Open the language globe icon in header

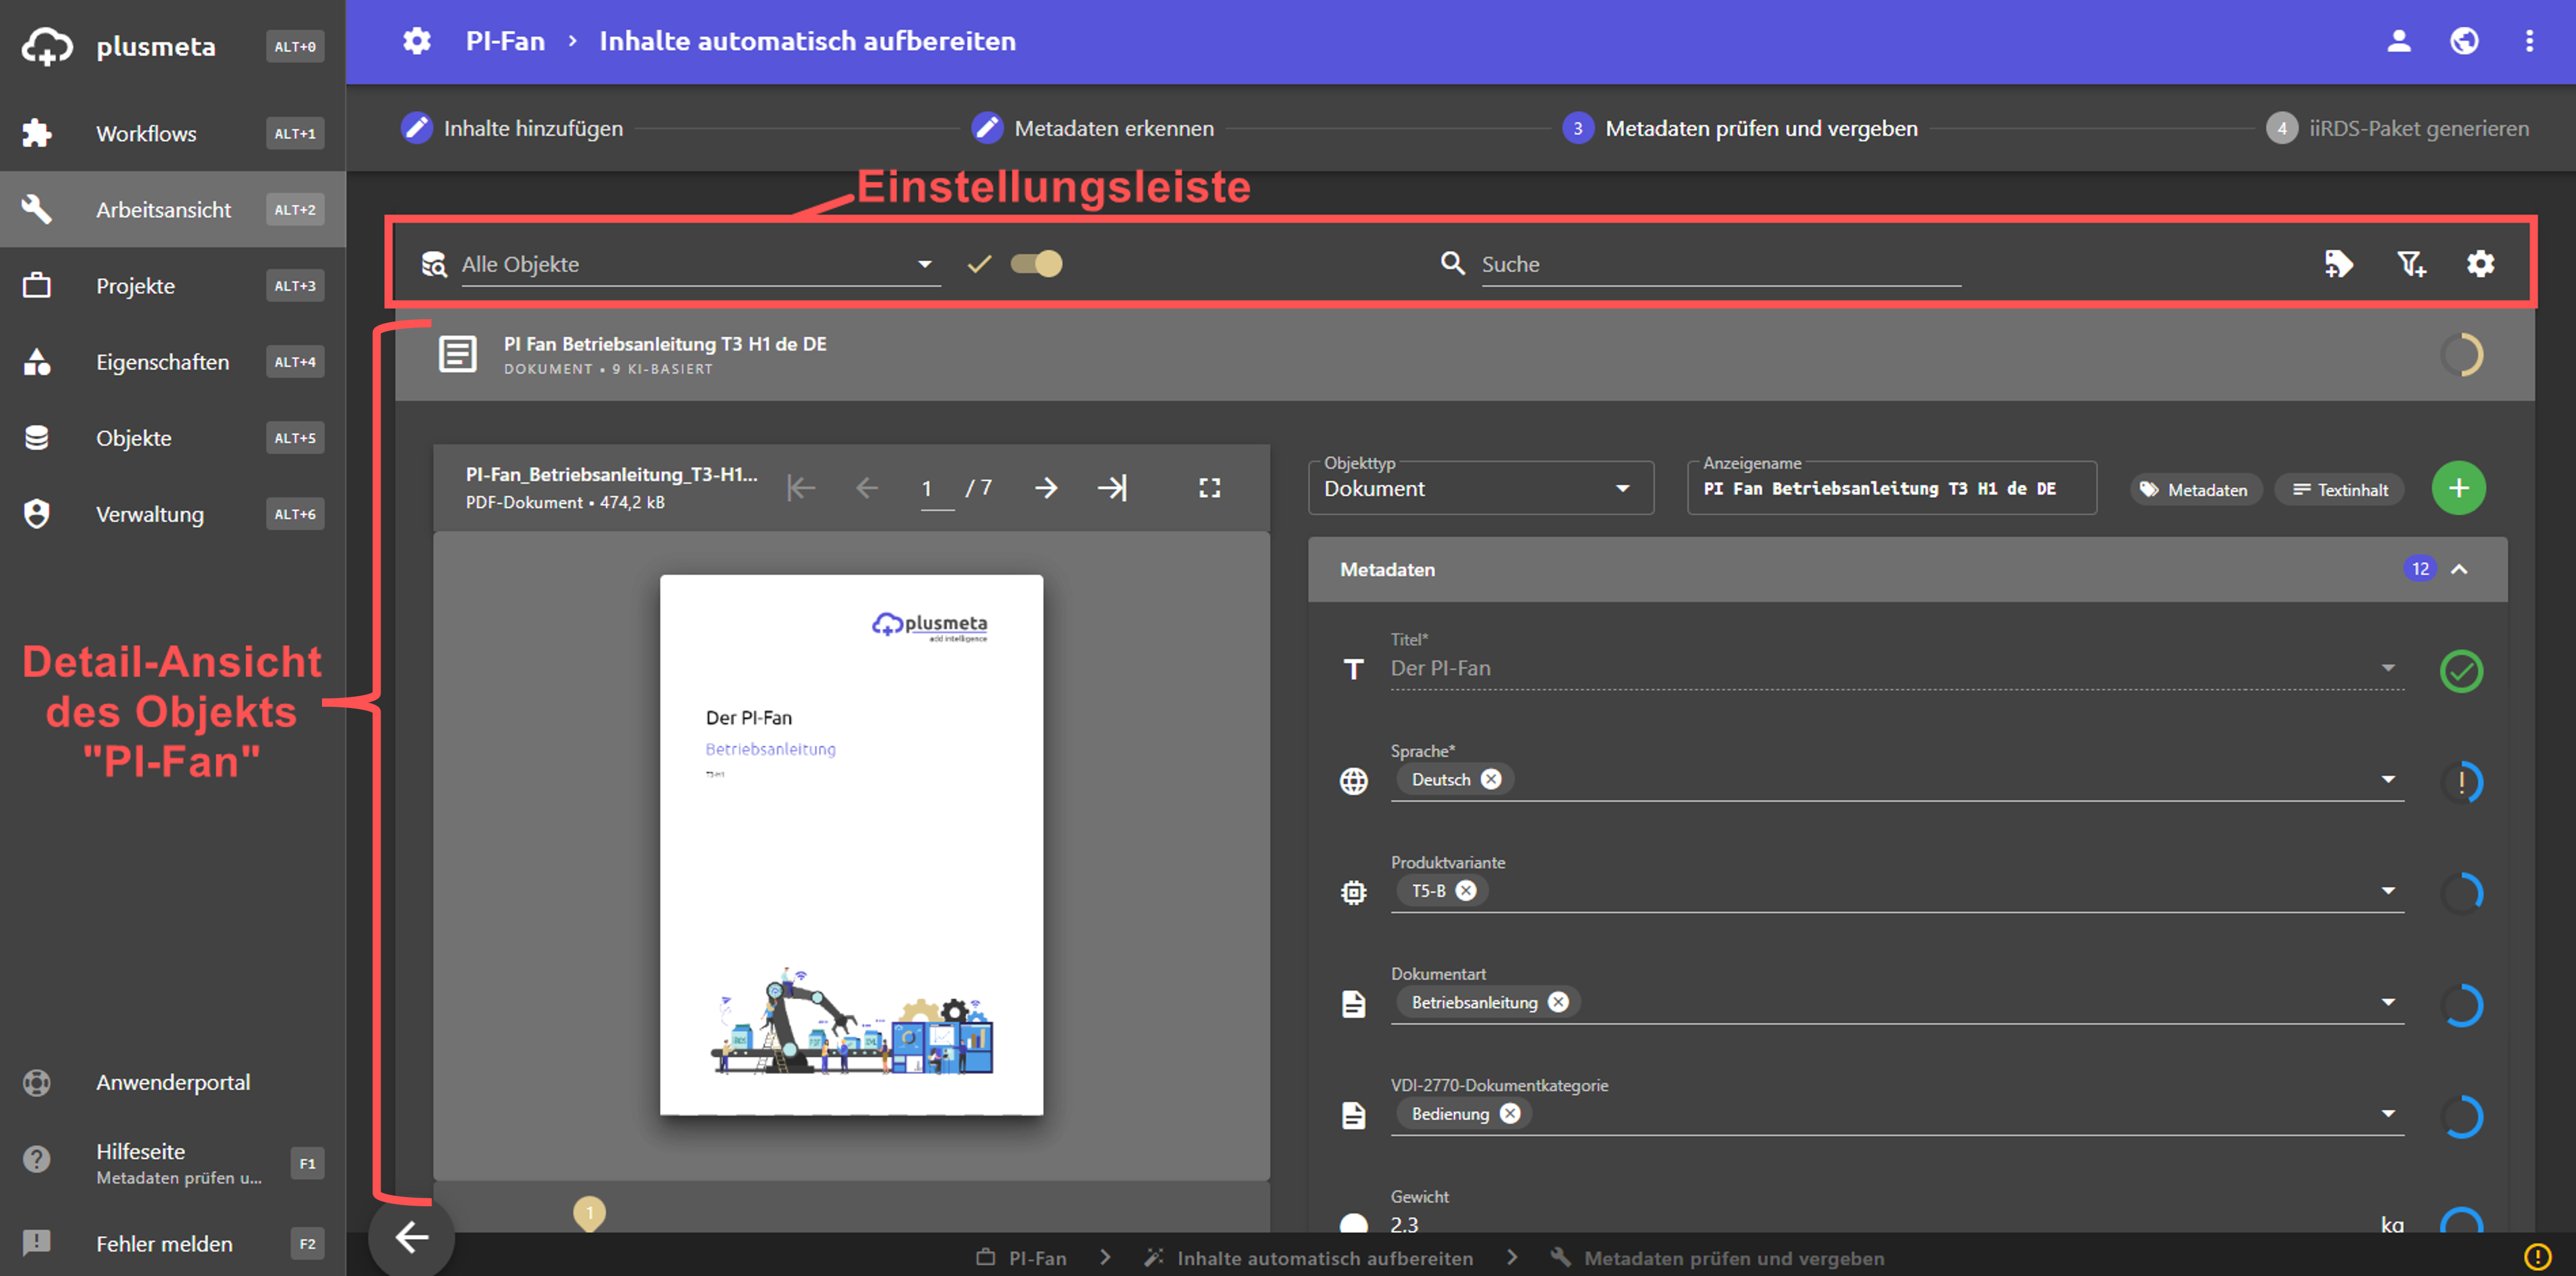[2464, 41]
